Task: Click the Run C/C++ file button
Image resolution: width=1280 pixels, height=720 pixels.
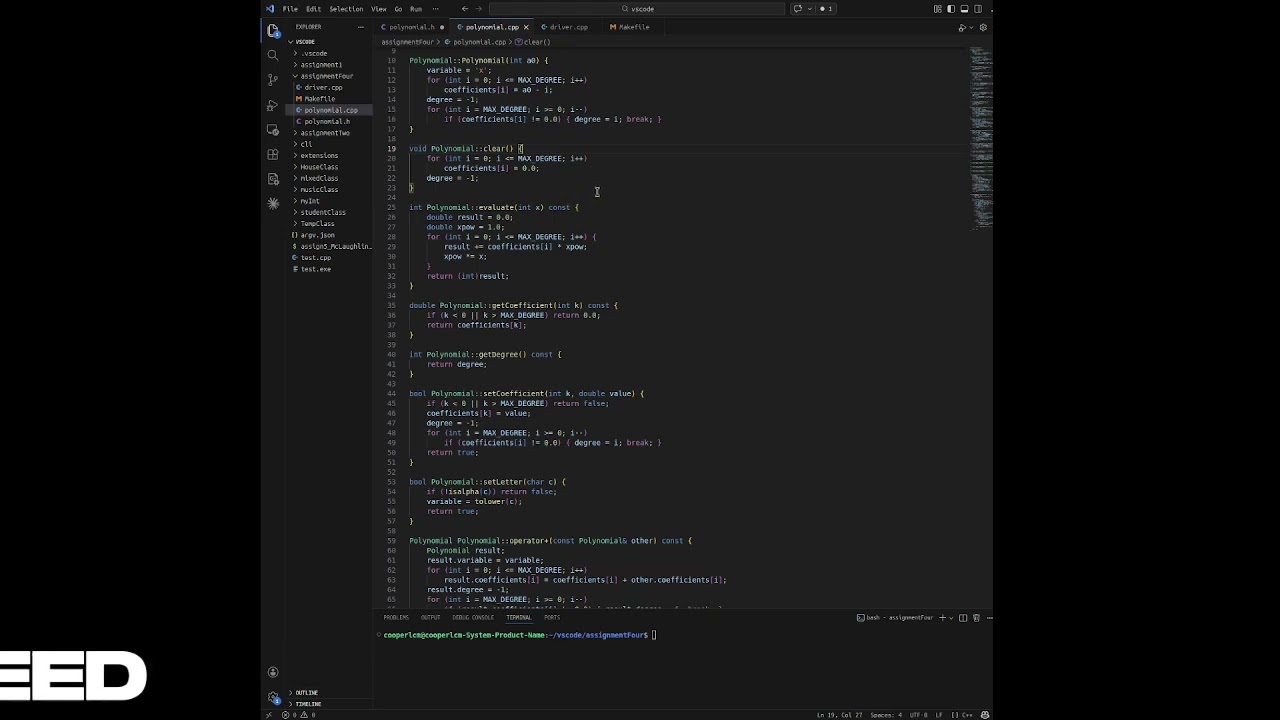Action: (962, 28)
